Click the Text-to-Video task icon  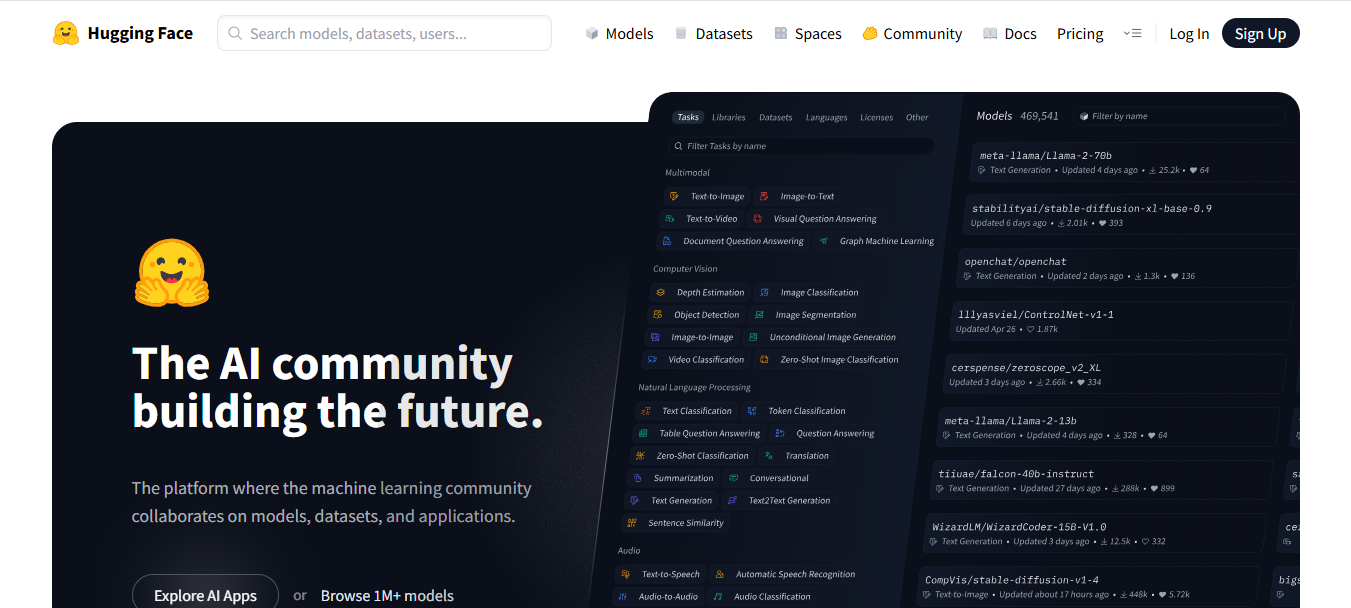670,218
